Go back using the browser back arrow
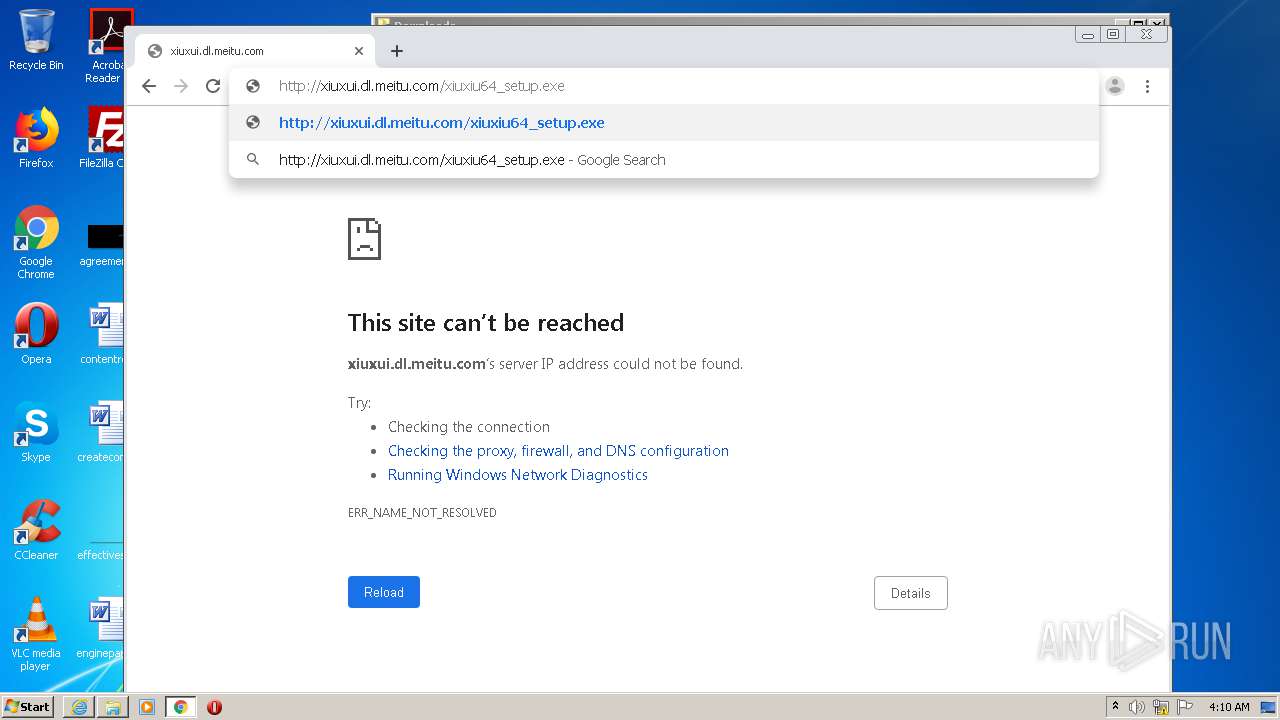This screenshot has height=720, width=1280. pyautogui.click(x=149, y=86)
